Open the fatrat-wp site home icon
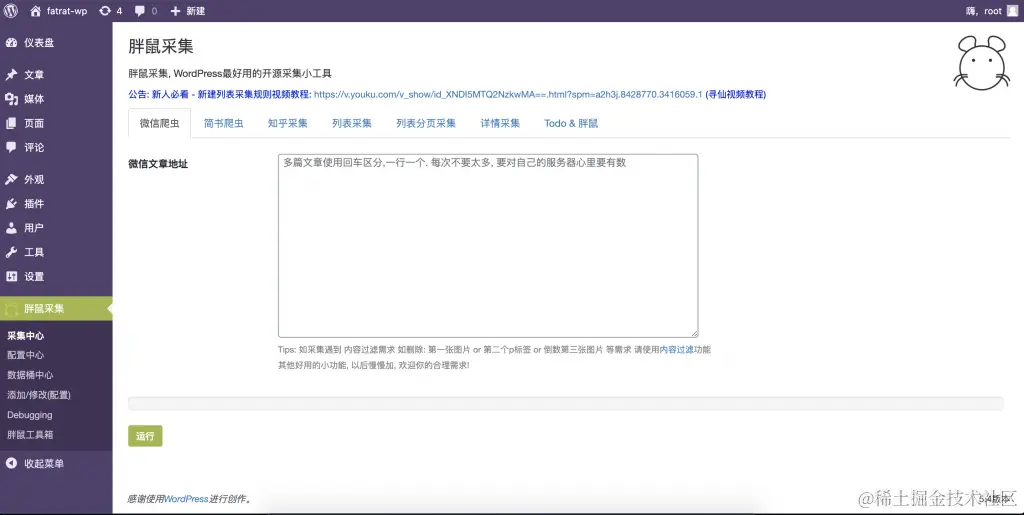This screenshot has height=515, width=1024. tap(35, 10)
